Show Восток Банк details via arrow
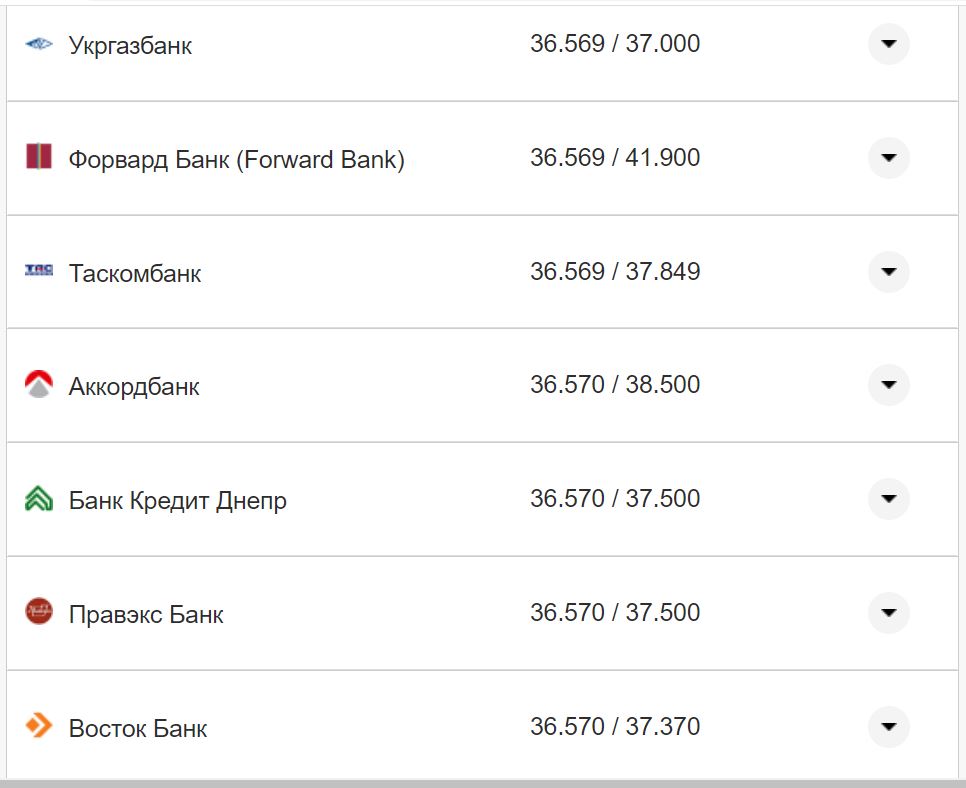Image resolution: width=966 pixels, height=788 pixels. (x=888, y=726)
